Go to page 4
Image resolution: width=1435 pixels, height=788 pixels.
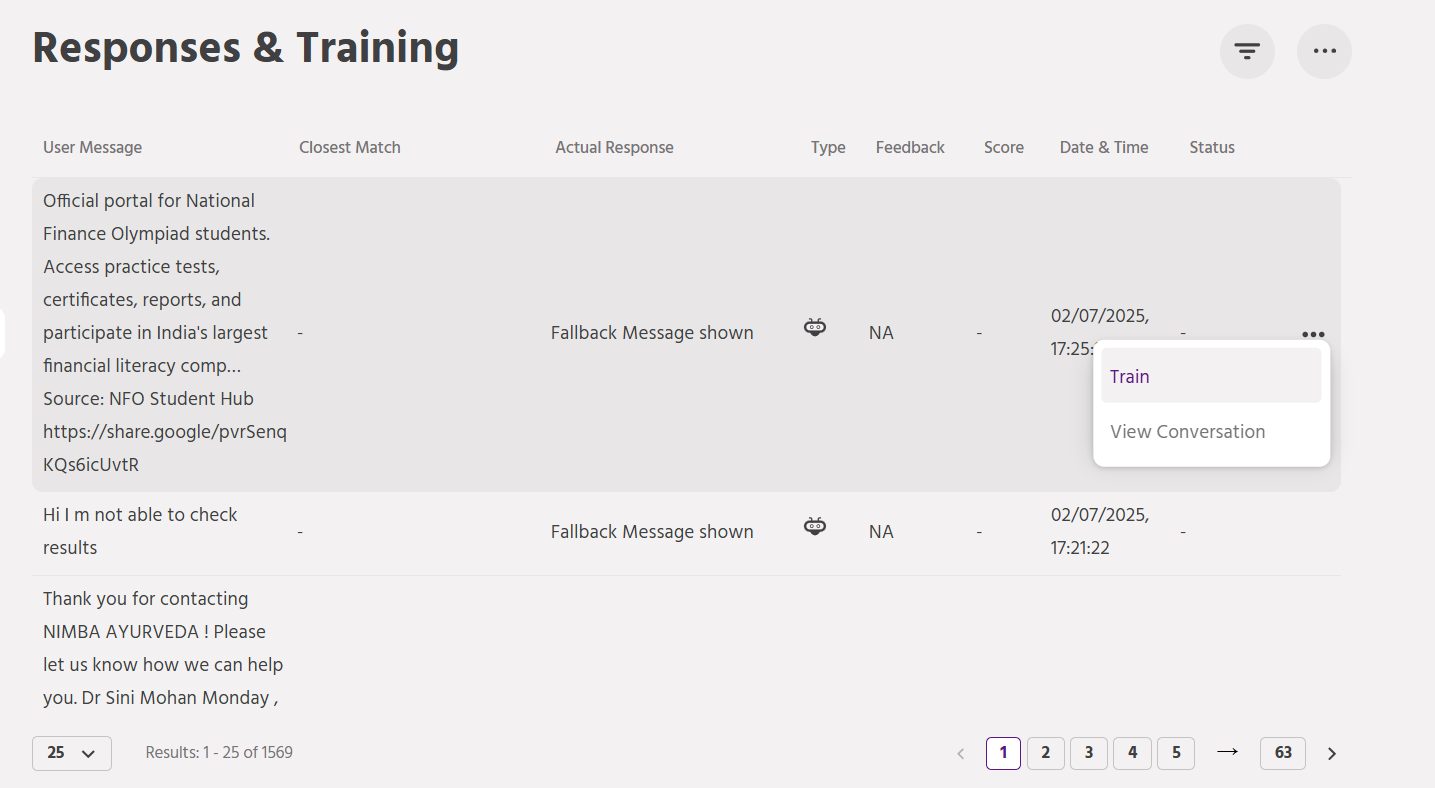[x=1132, y=753]
